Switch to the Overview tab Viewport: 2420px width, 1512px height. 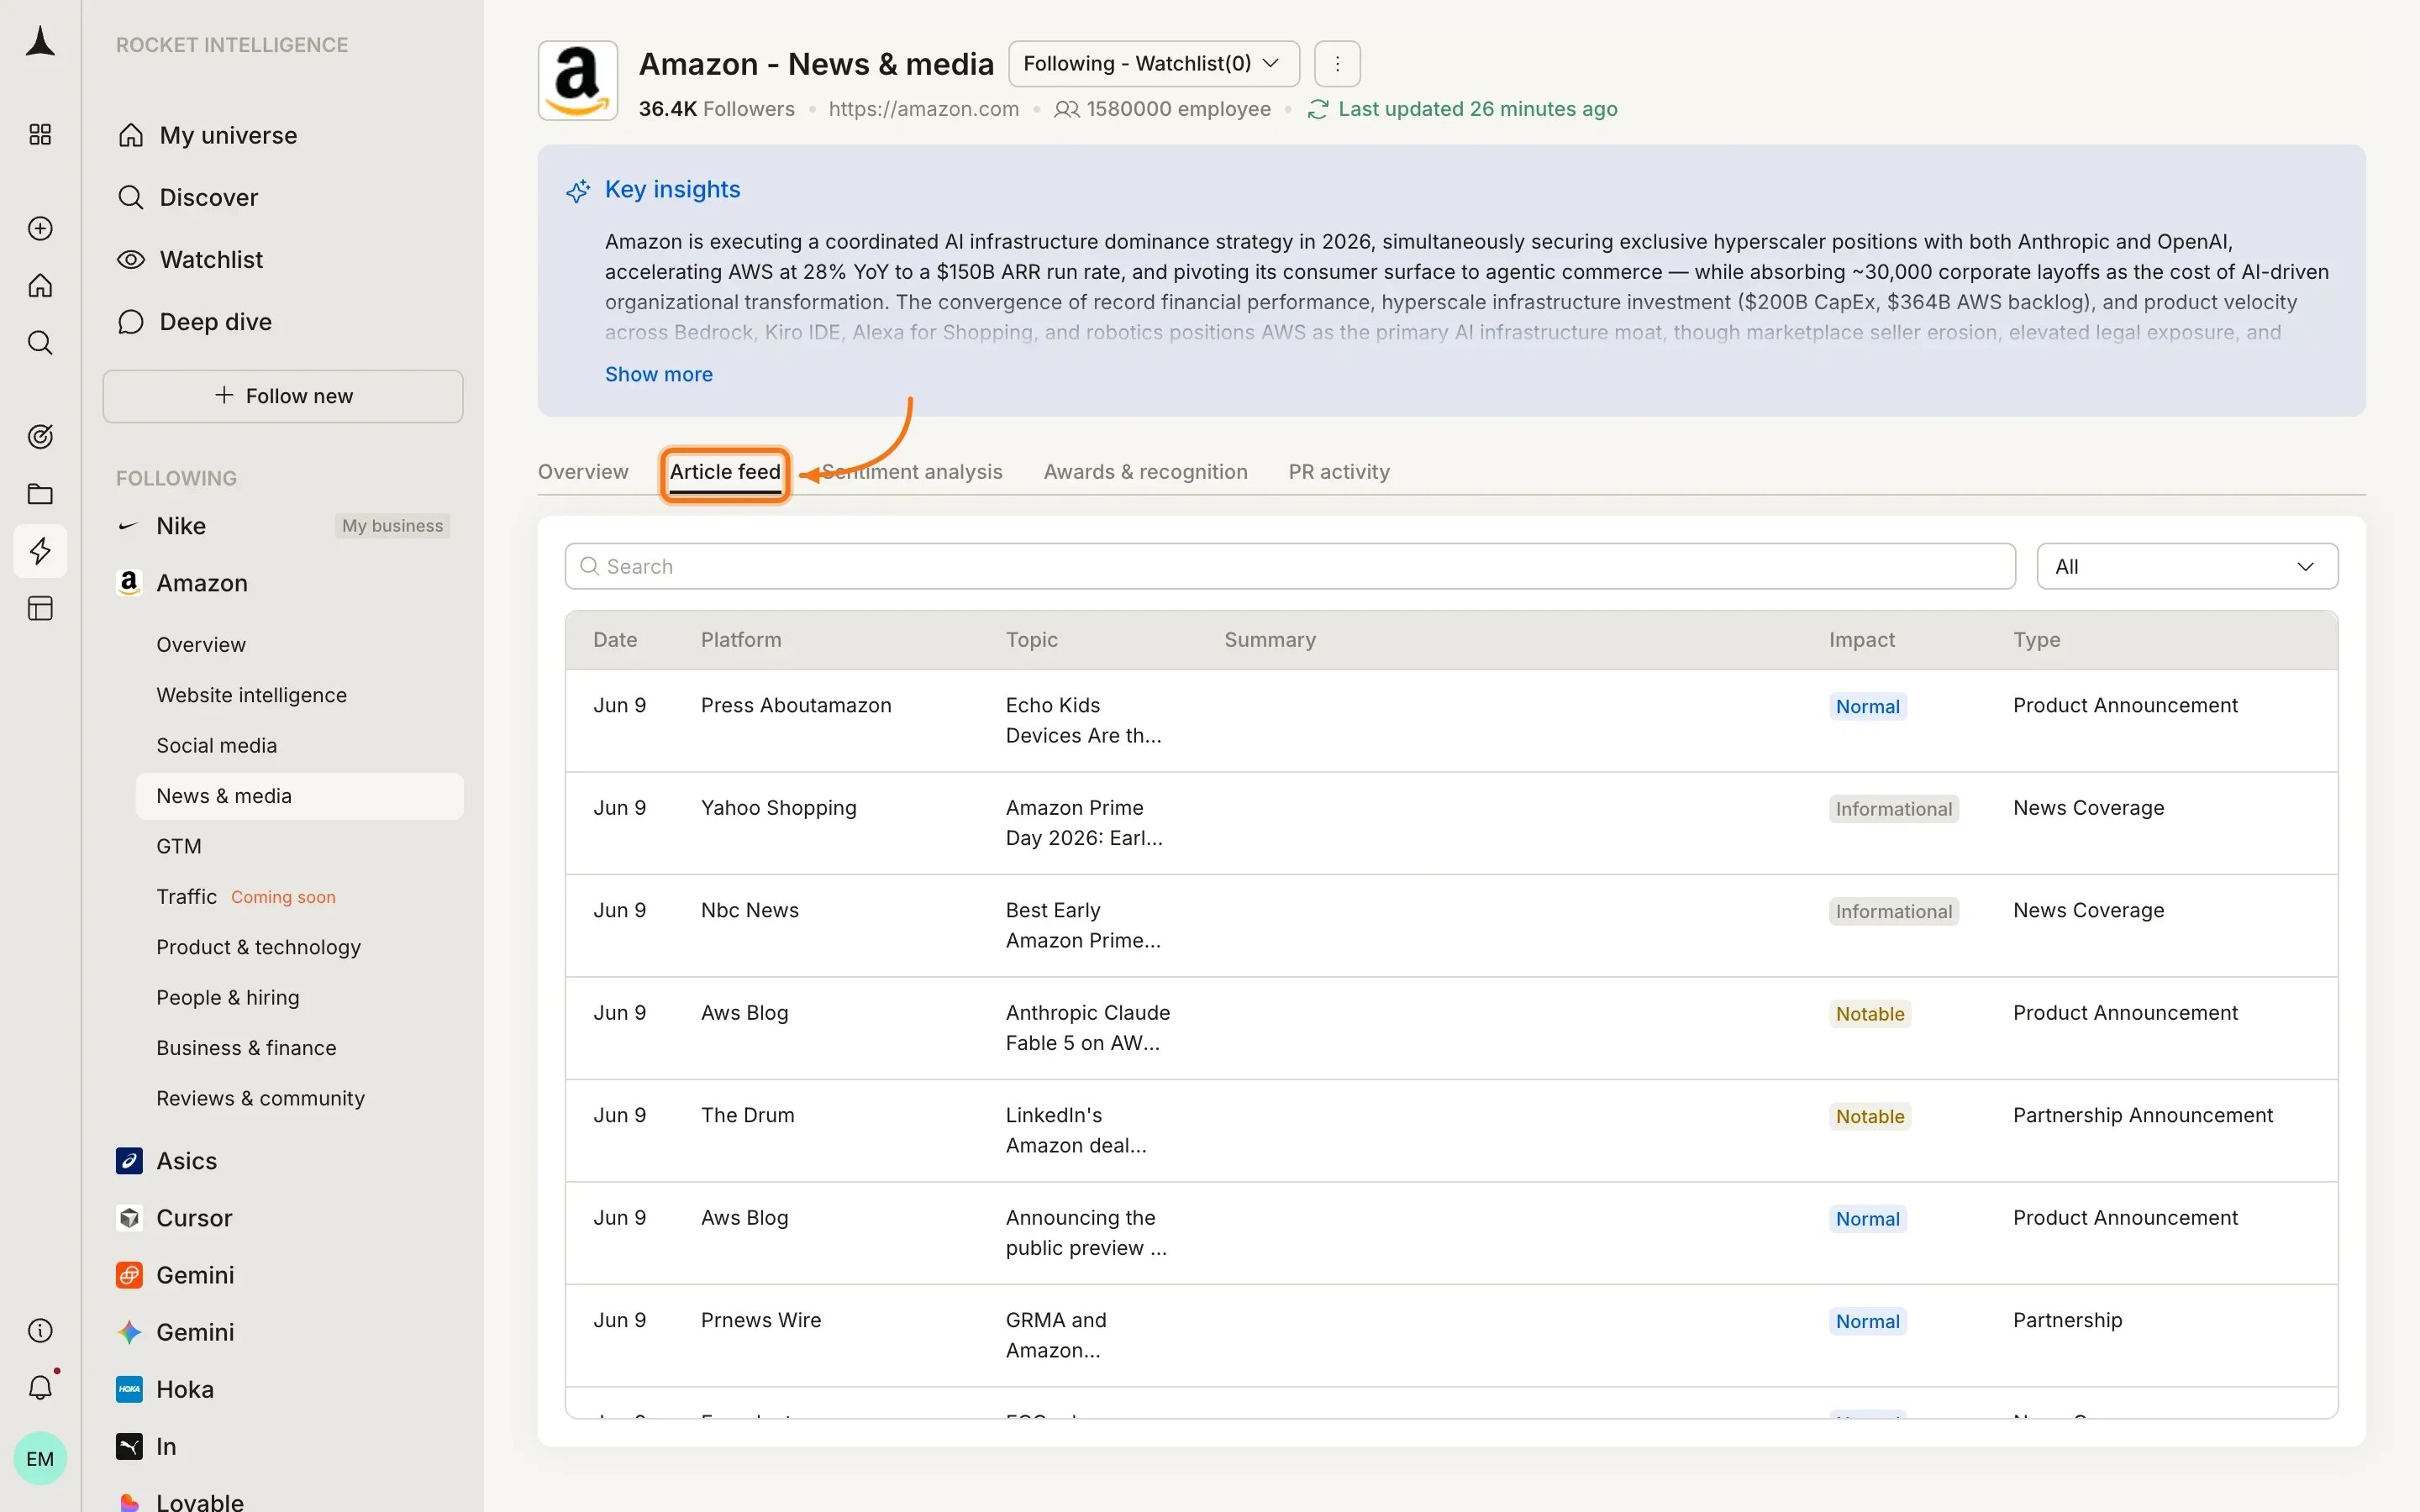pyautogui.click(x=583, y=472)
